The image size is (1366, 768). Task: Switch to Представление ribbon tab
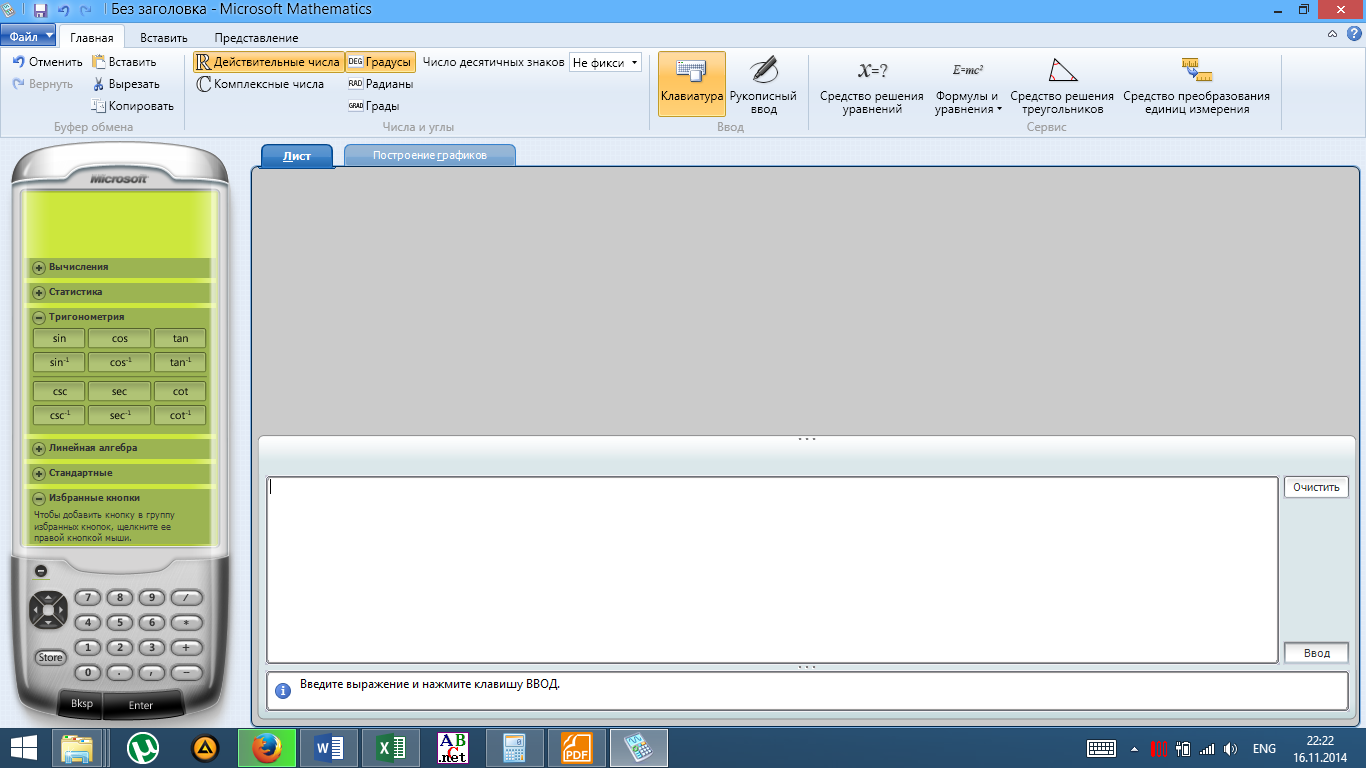tap(256, 38)
